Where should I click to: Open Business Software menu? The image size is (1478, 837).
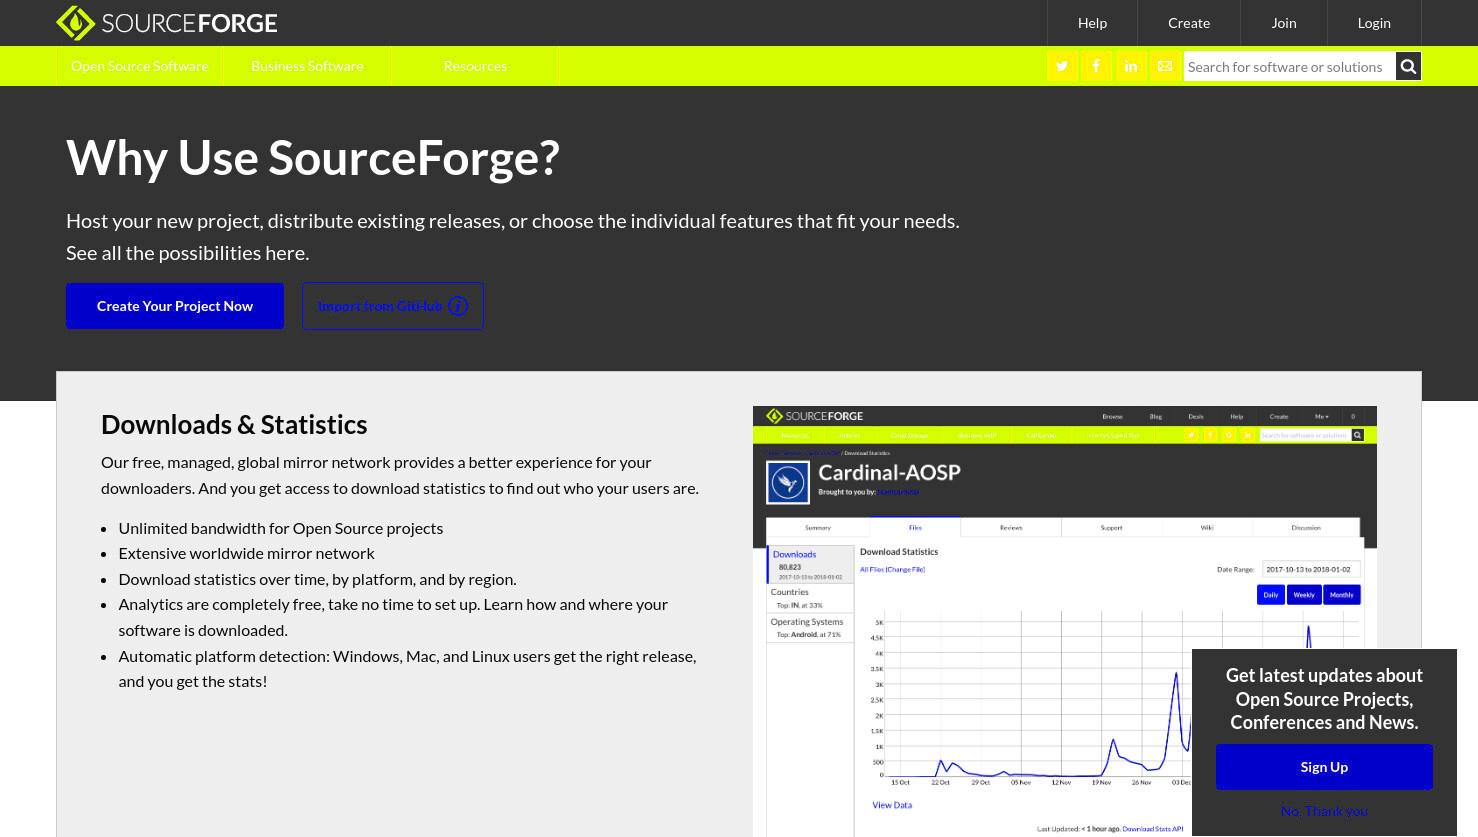pyautogui.click(x=307, y=66)
